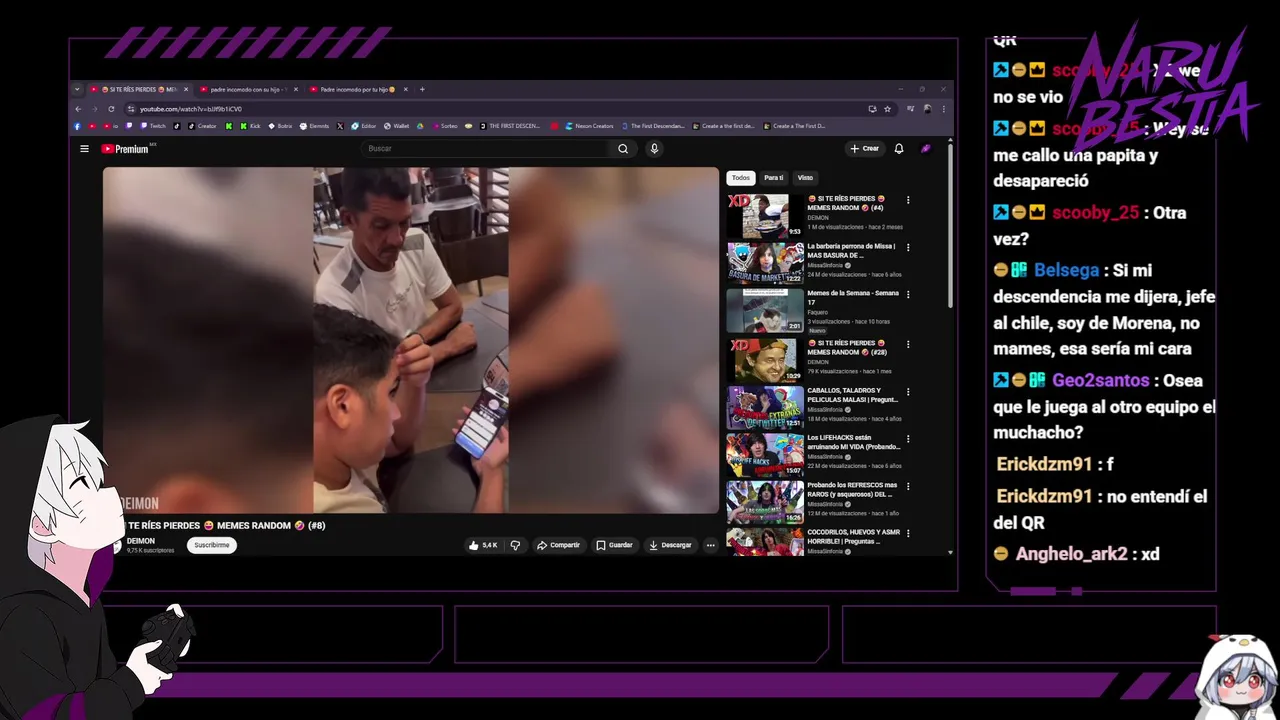Image resolution: width=1280 pixels, height=720 pixels.
Task: Open MEMES RANDOM (#28) video thumbnail
Action: (x=765, y=360)
